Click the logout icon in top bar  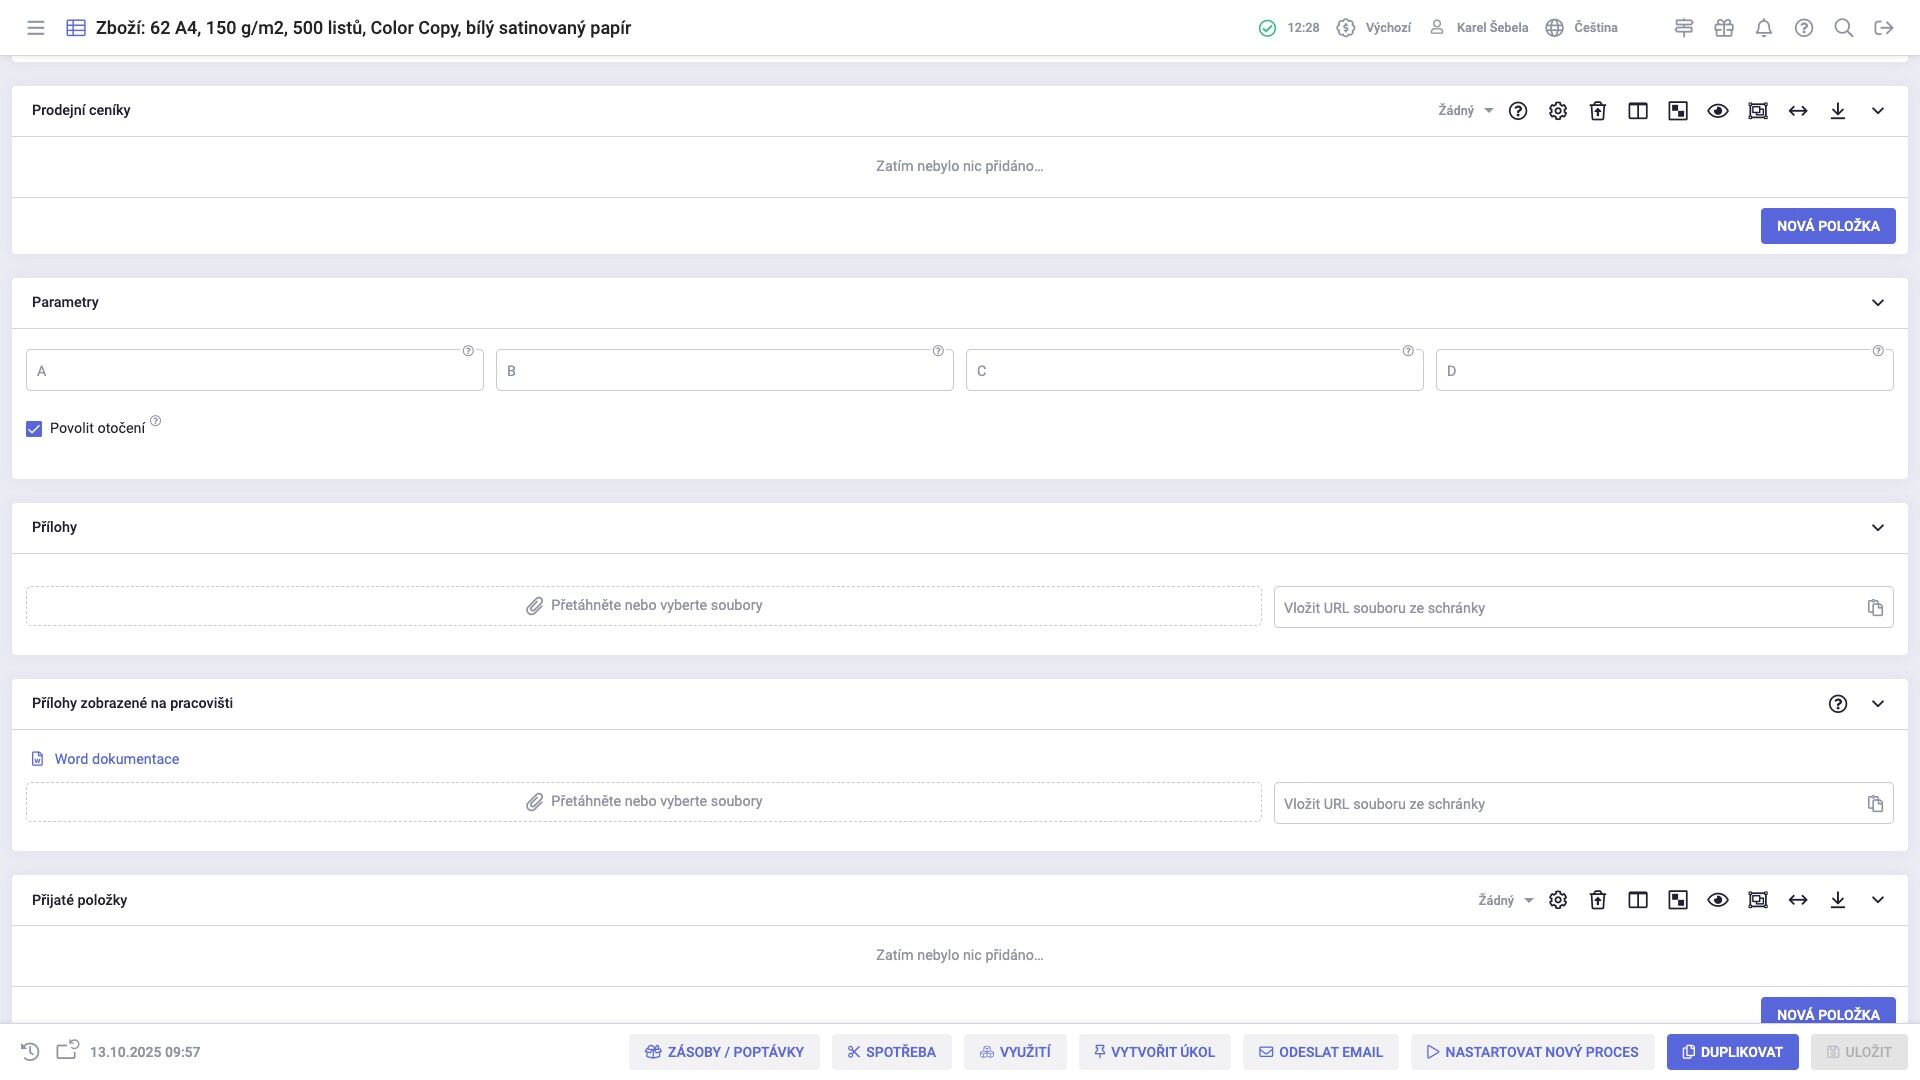(x=1884, y=28)
